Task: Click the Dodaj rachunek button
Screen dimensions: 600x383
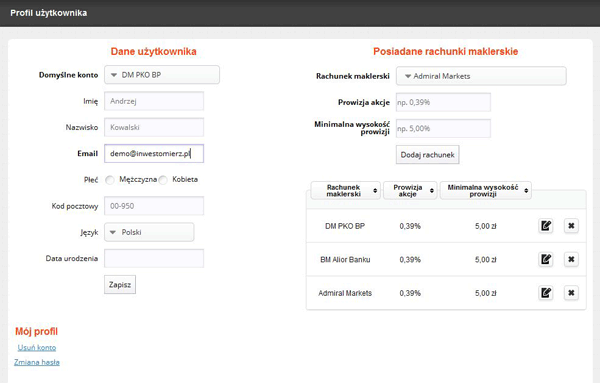Action: [x=427, y=155]
